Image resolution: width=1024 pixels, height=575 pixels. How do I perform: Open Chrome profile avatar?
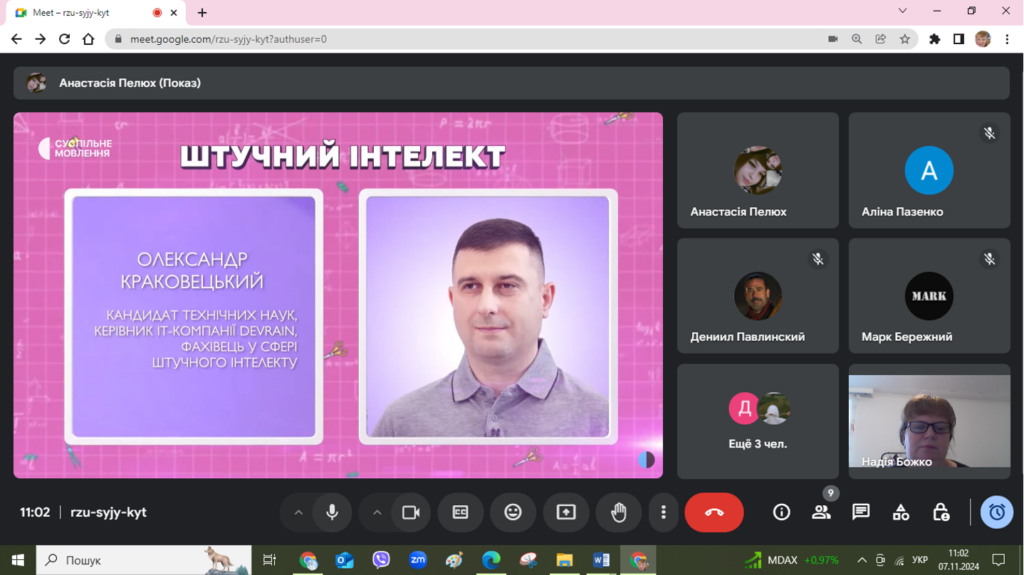coord(983,39)
